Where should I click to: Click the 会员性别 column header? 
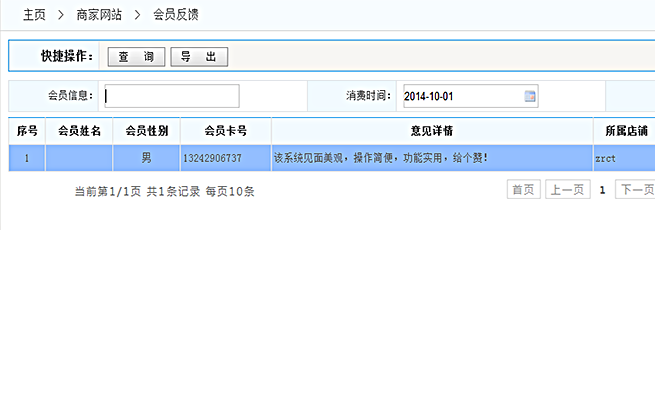(x=146, y=131)
